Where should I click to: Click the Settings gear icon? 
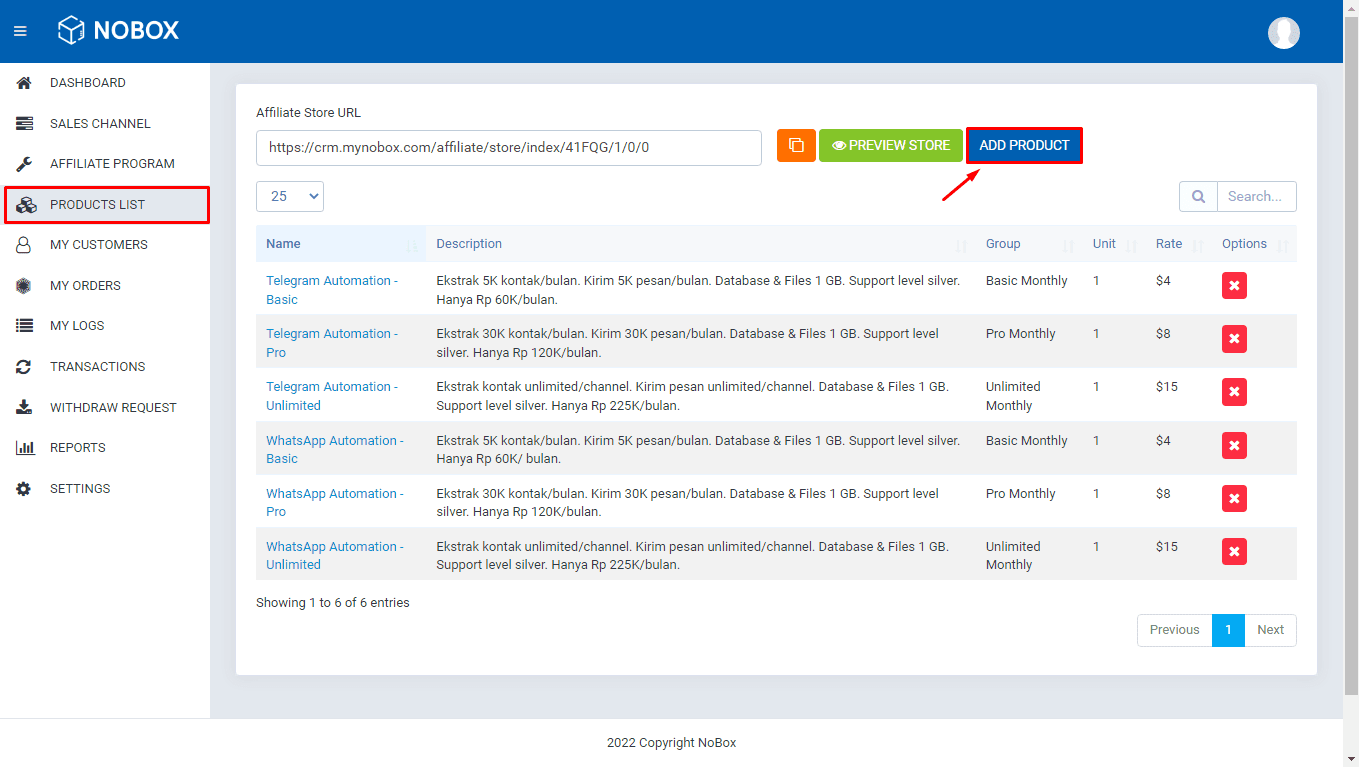click(x=25, y=489)
